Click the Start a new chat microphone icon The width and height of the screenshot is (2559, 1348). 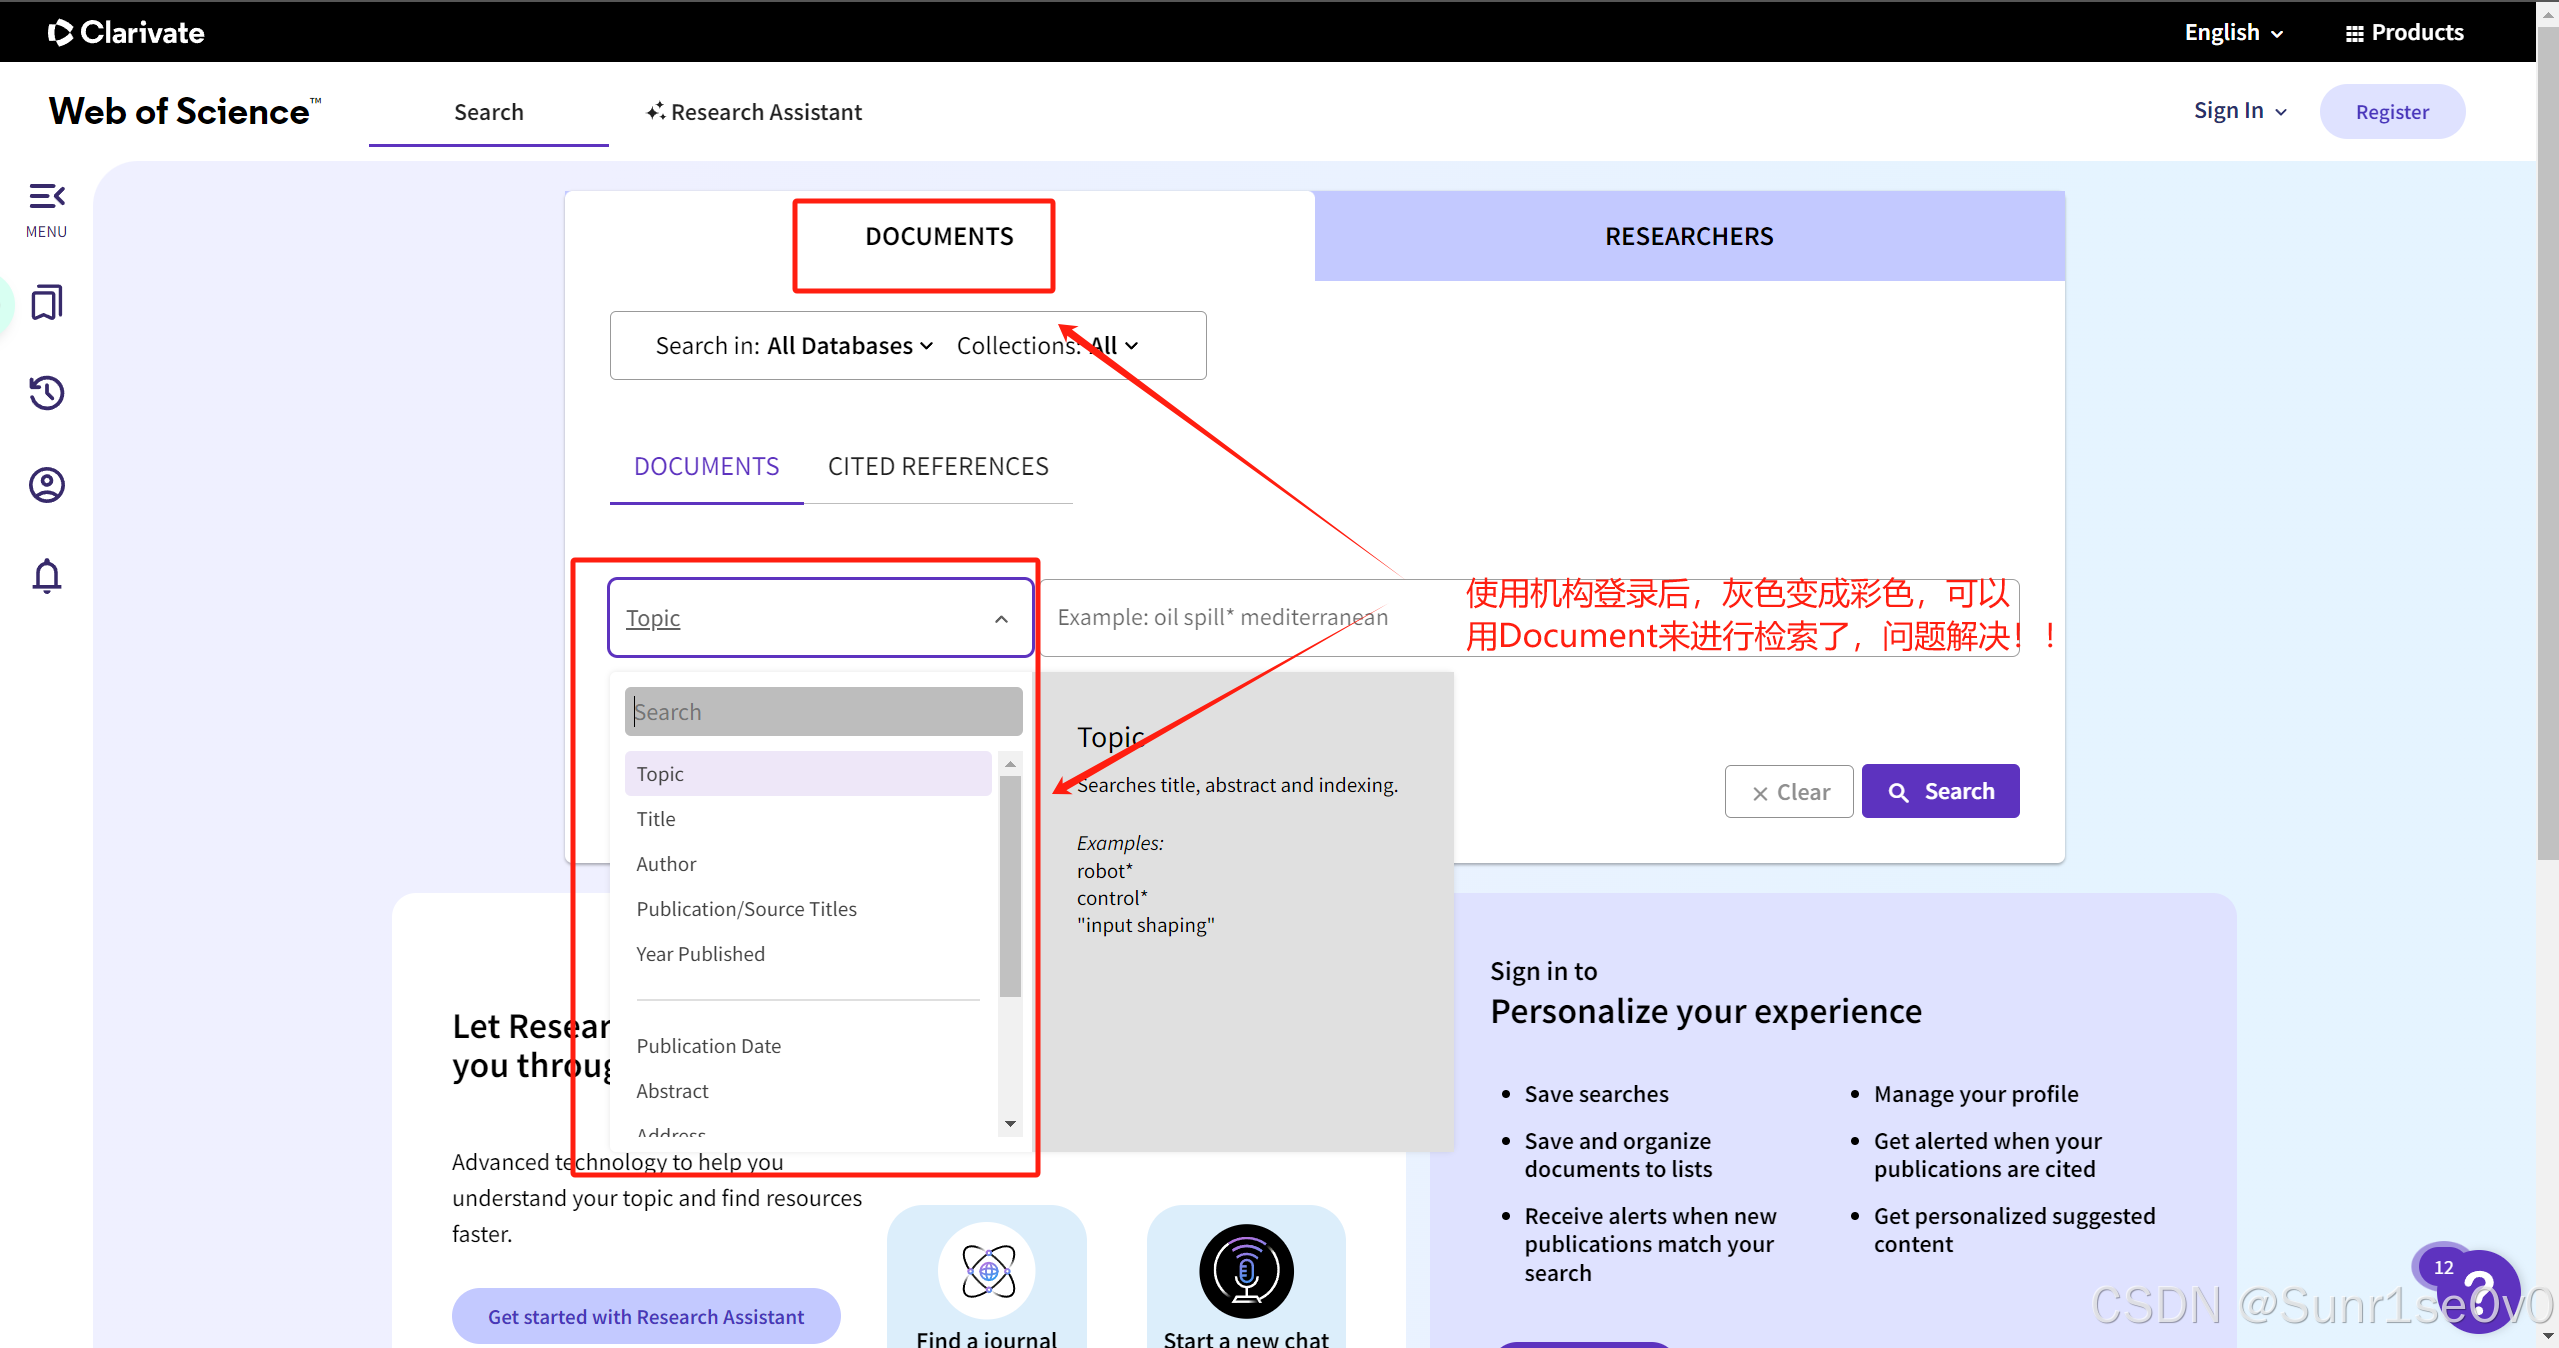tap(1246, 1271)
